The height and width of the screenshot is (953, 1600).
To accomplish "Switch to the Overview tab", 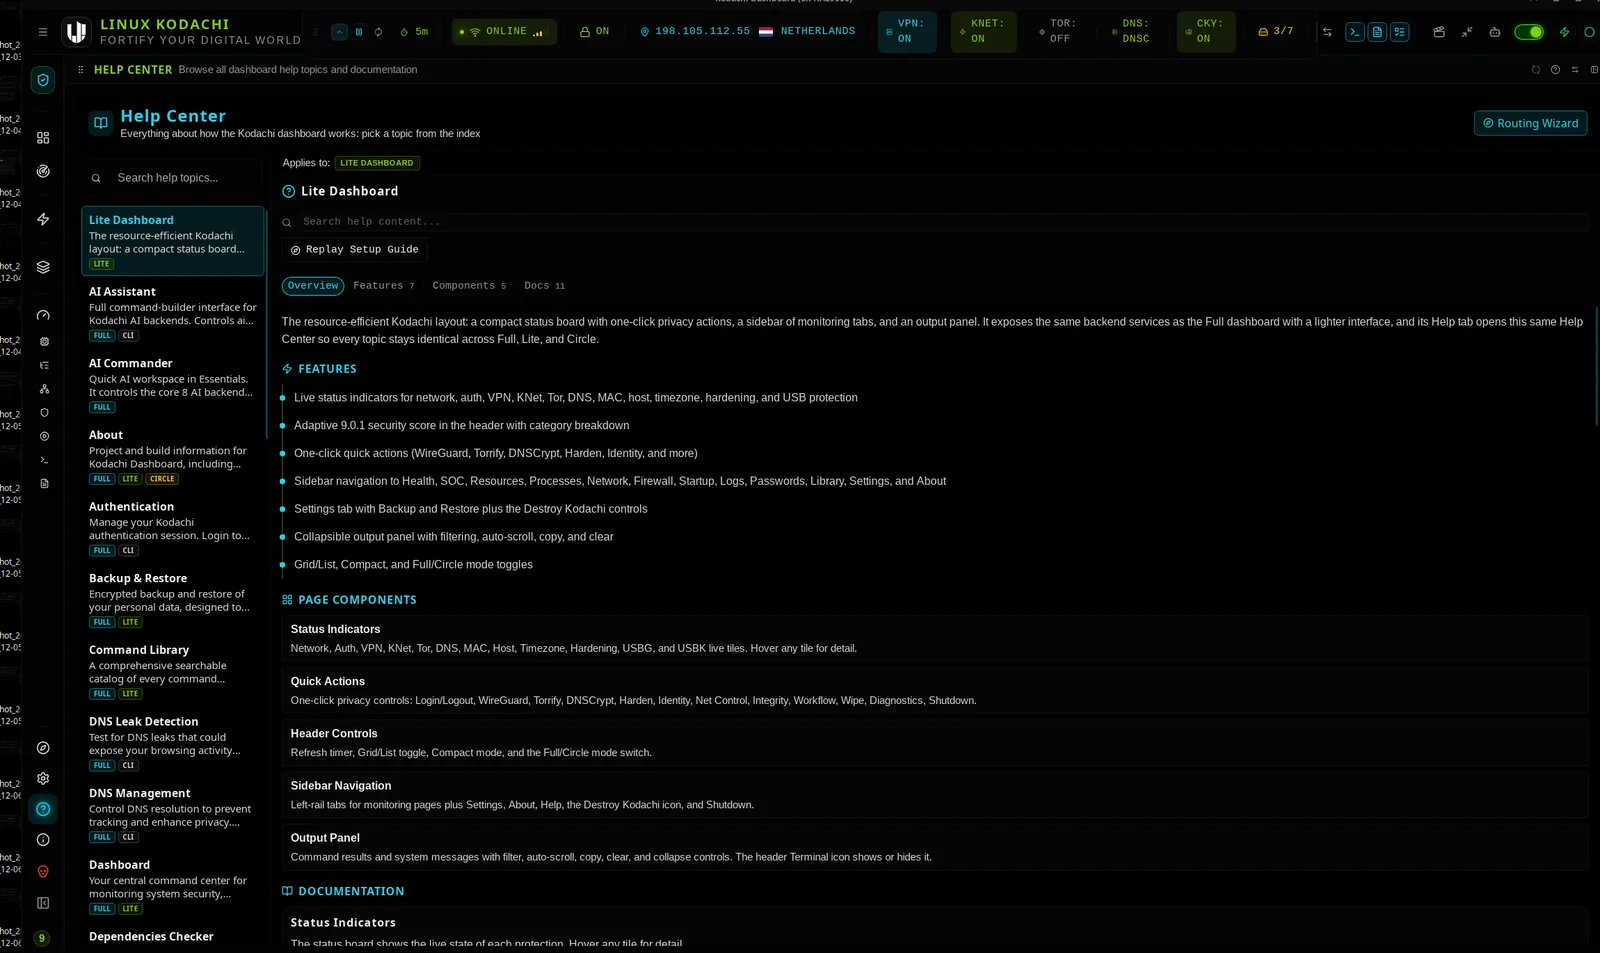I will pyautogui.click(x=313, y=286).
